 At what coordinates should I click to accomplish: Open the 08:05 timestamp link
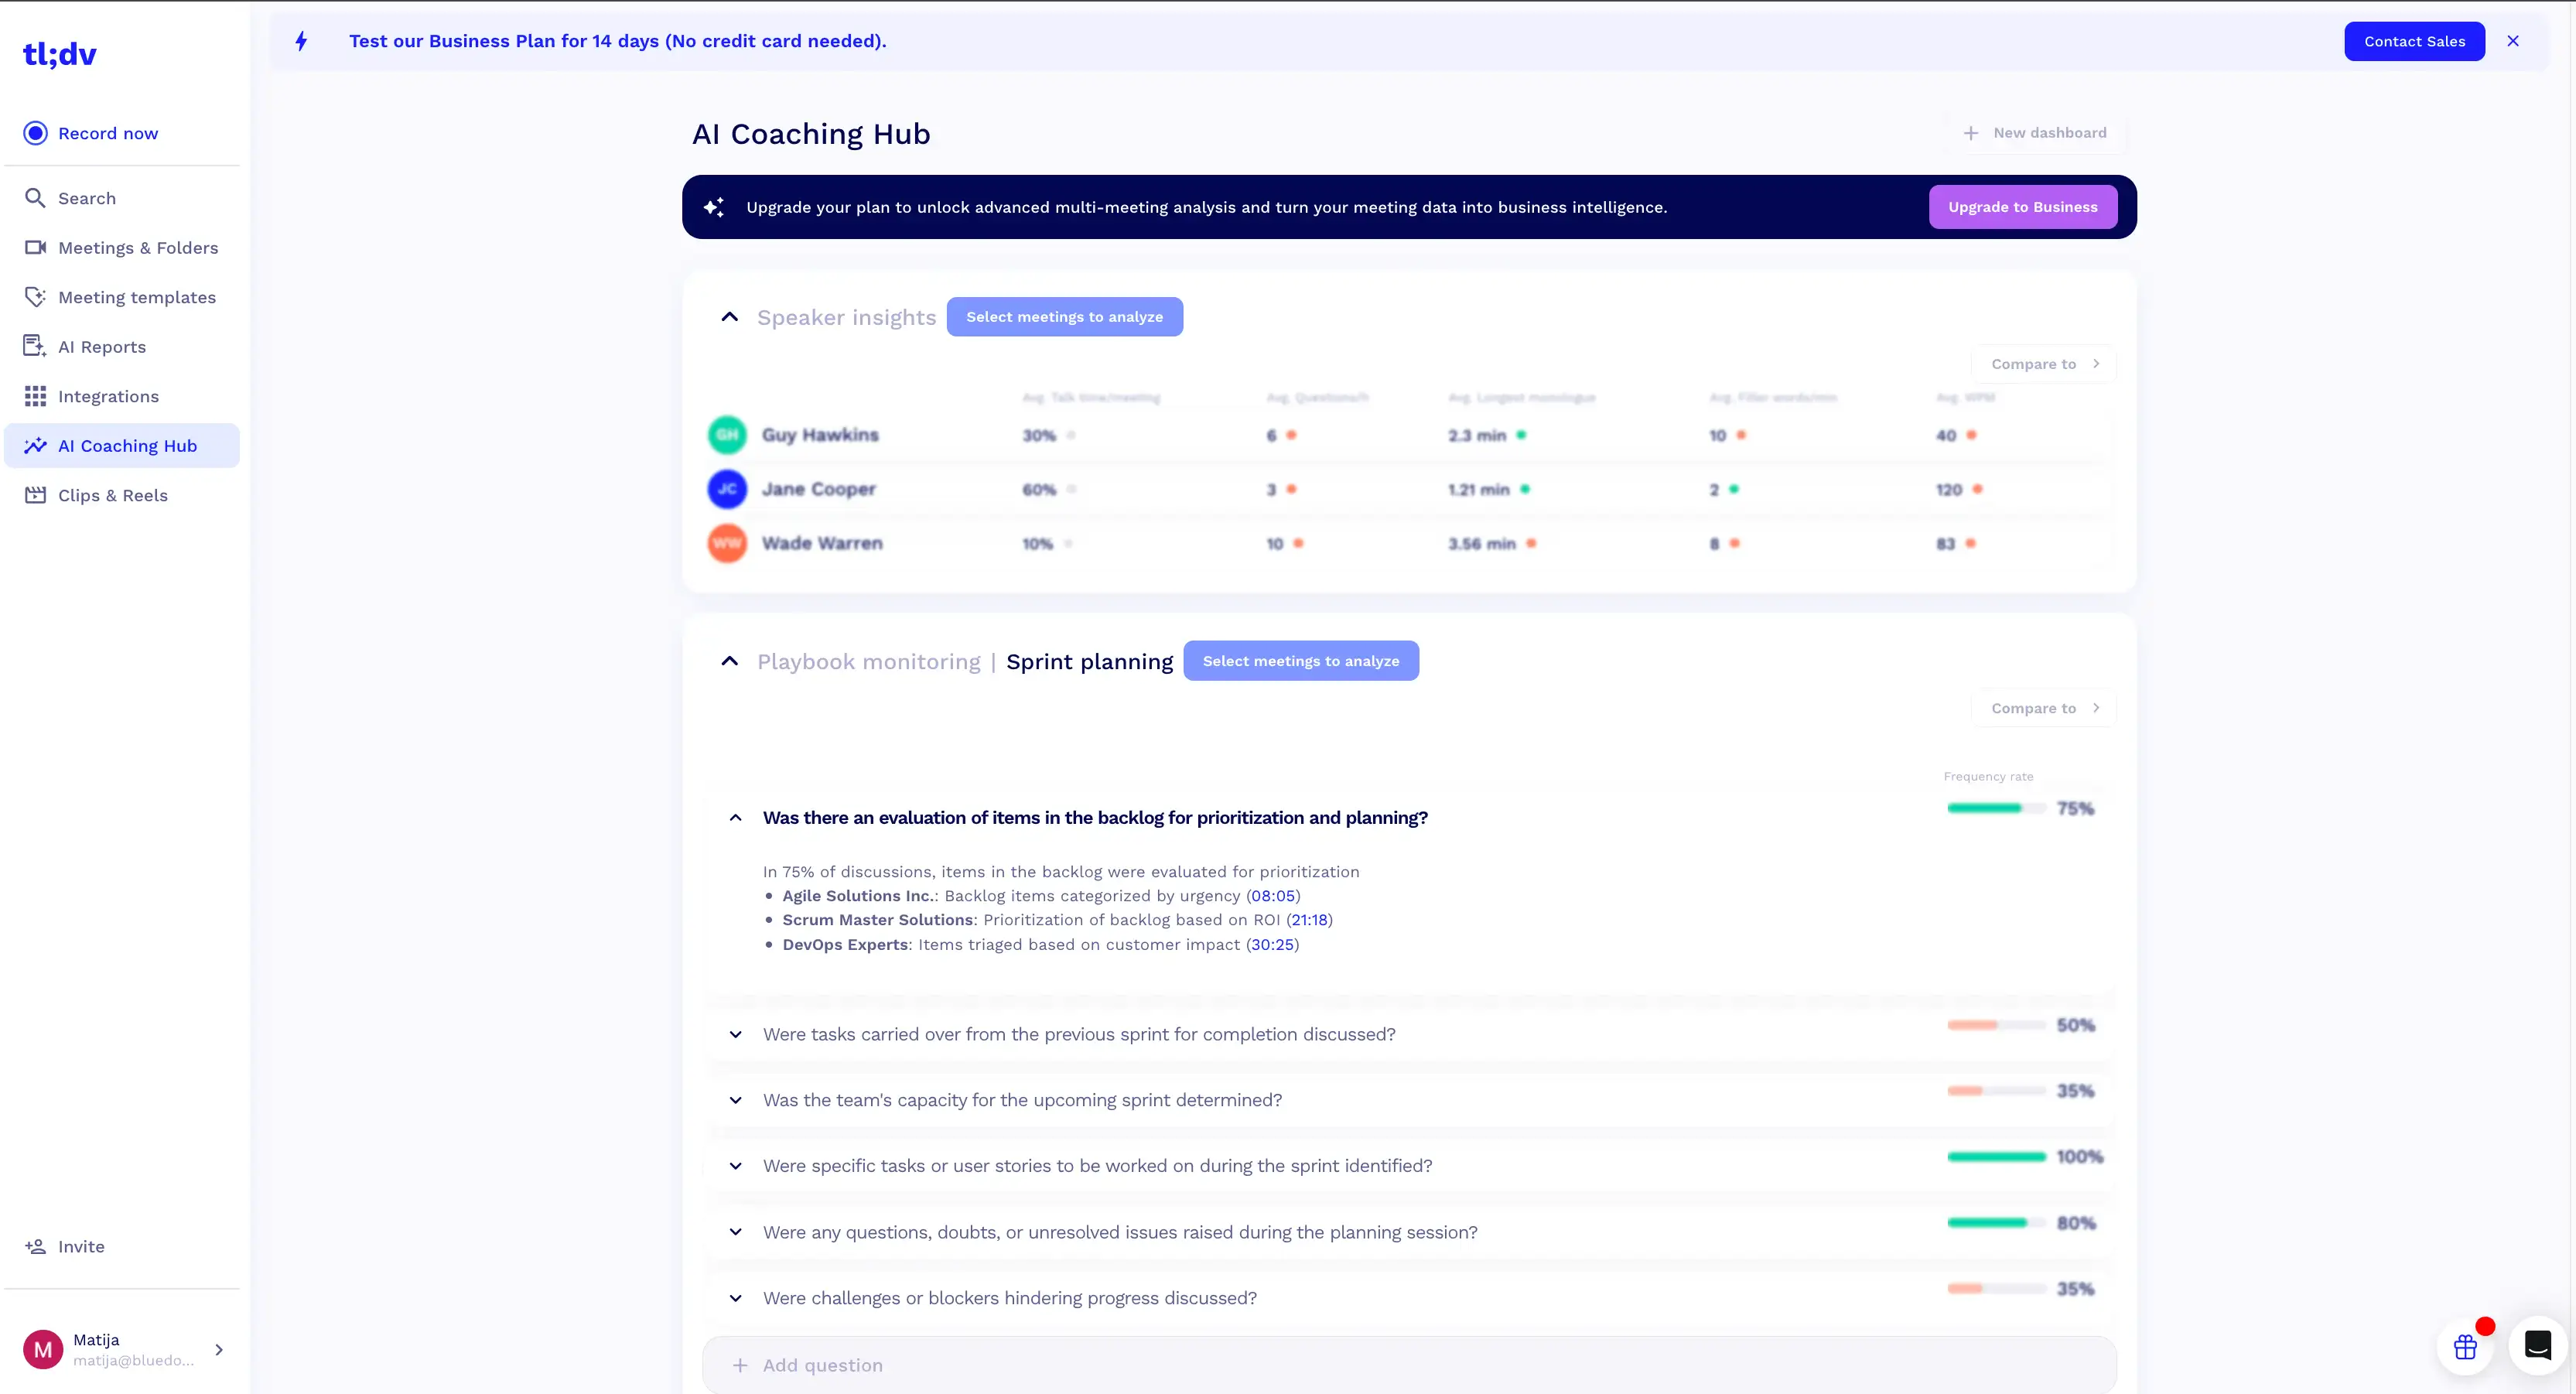point(1273,895)
